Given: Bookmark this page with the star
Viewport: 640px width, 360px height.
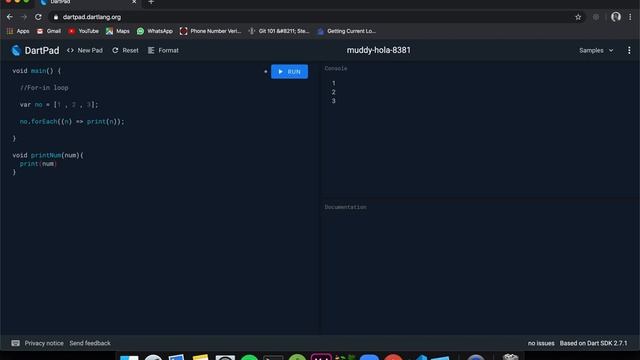Looking at the screenshot, I should pyautogui.click(x=578, y=17).
